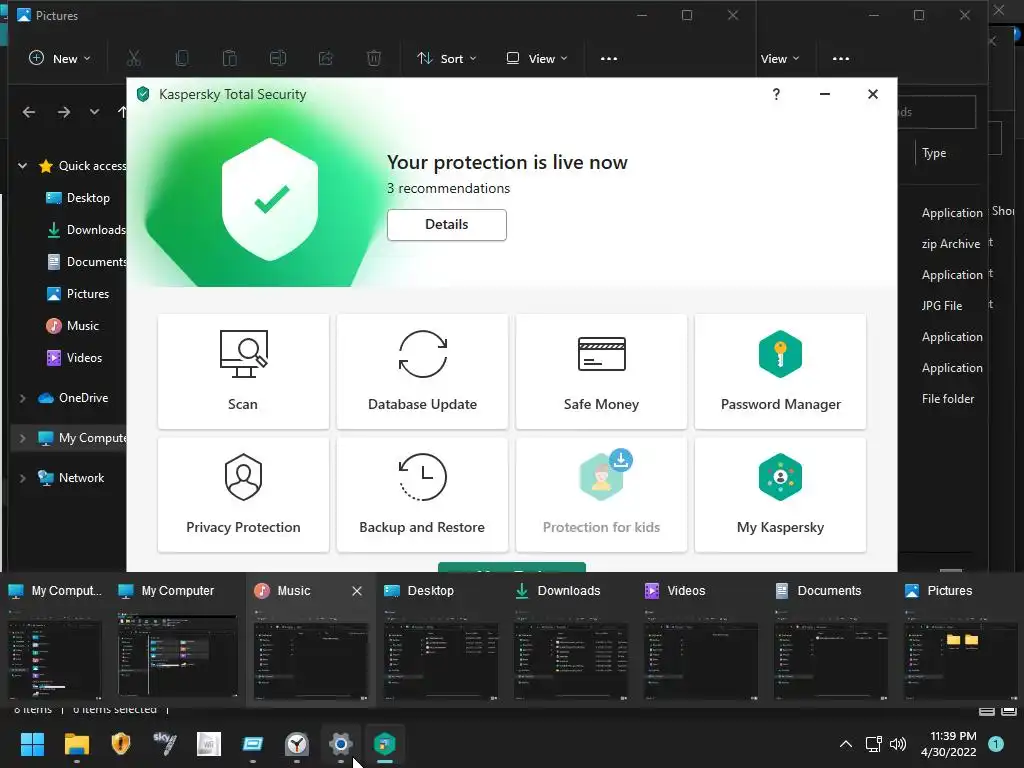Expand the OneDrive tree node
Image resolution: width=1024 pixels, height=768 pixels.
coord(22,398)
